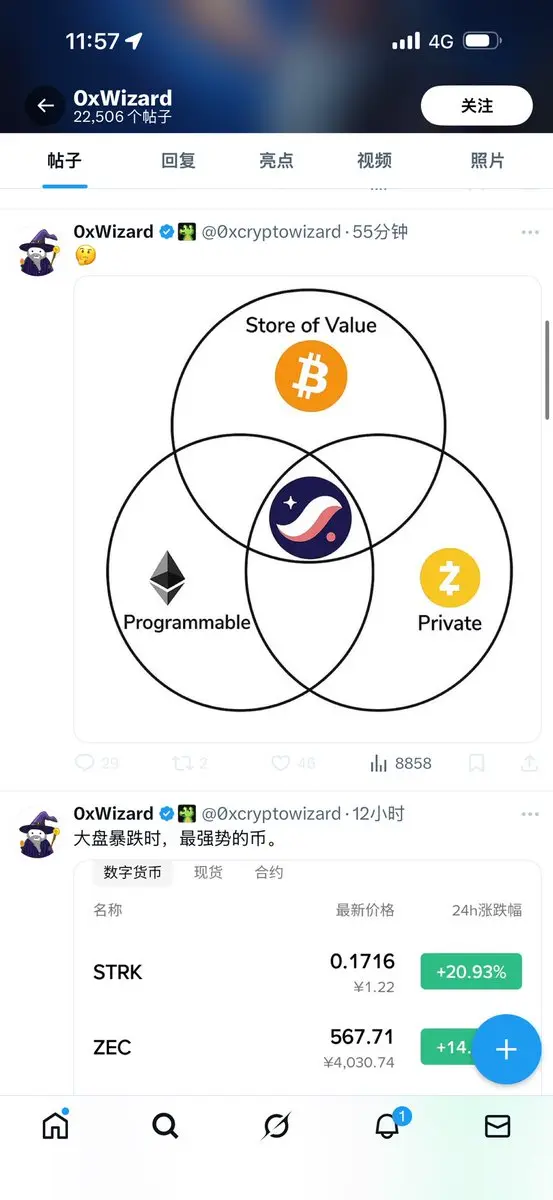Tap the 关注 follow button
Screen dimensions: 553x1200
476,105
